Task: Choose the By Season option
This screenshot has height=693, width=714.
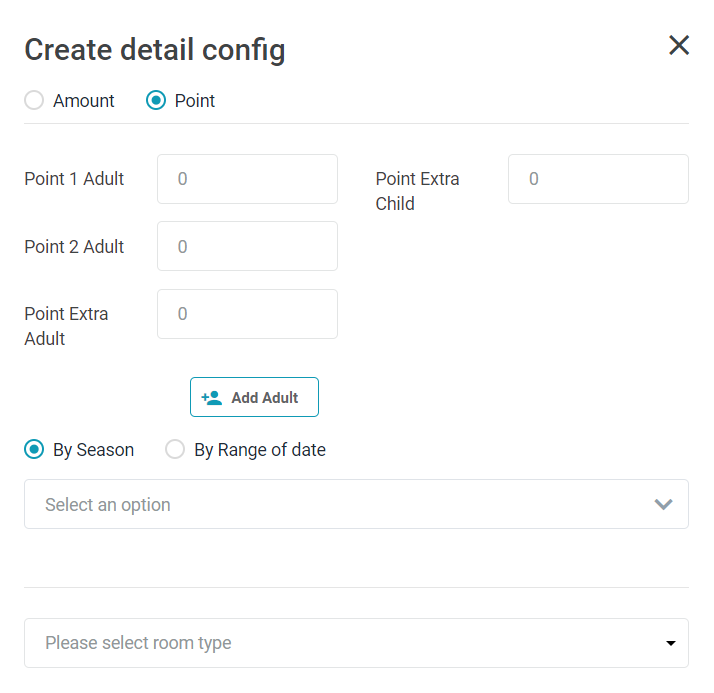Action: coord(34,449)
